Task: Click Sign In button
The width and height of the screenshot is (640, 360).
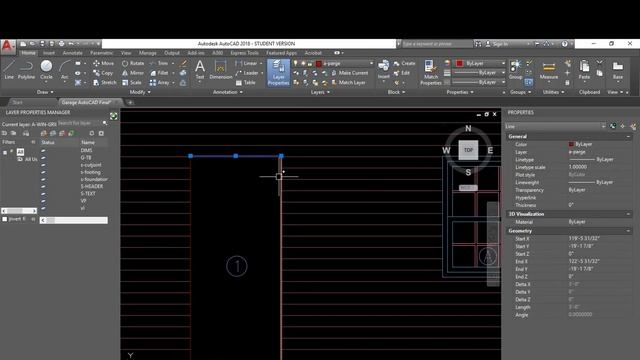Action: (x=497, y=44)
